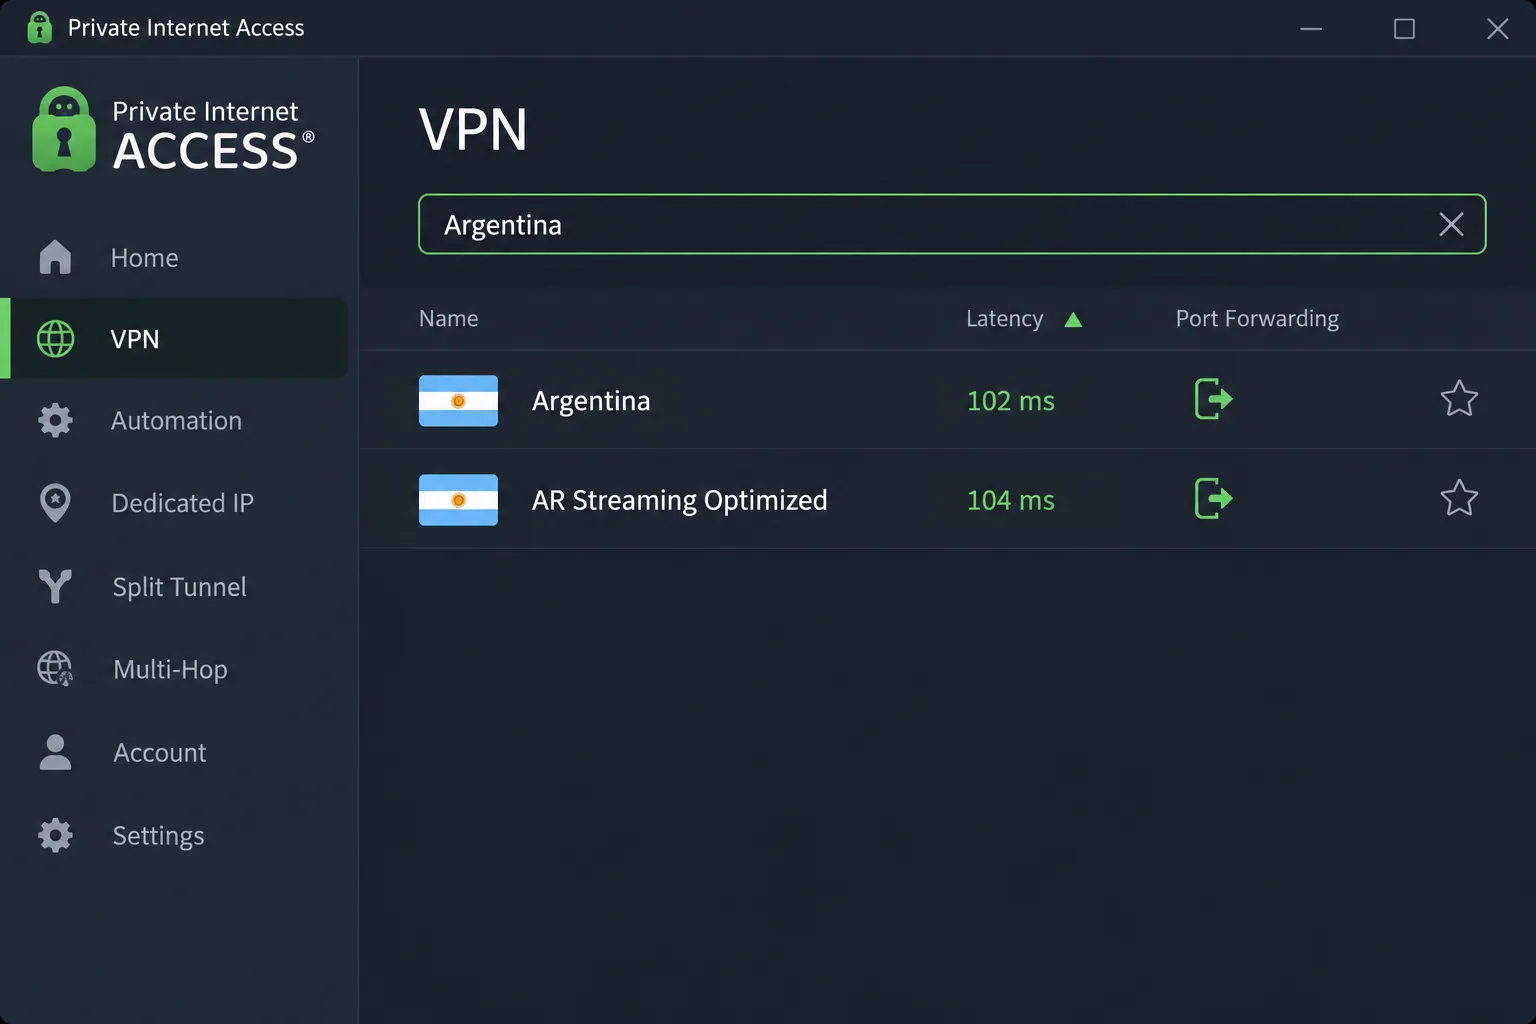Click the Split Tunnel fork icon

[x=55, y=586]
